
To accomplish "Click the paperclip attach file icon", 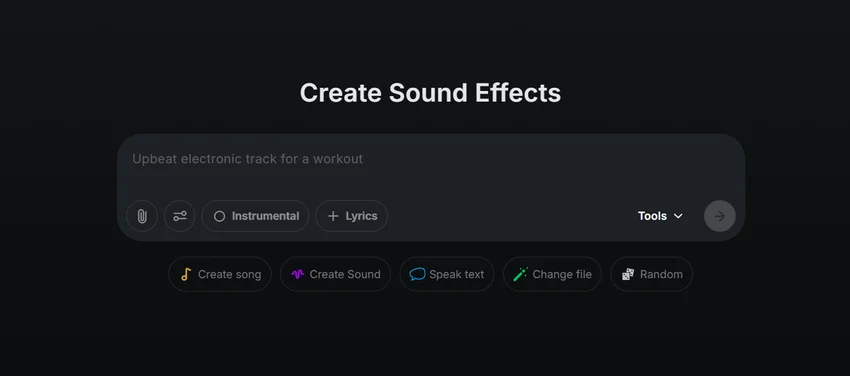I will click(x=142, y=216).
